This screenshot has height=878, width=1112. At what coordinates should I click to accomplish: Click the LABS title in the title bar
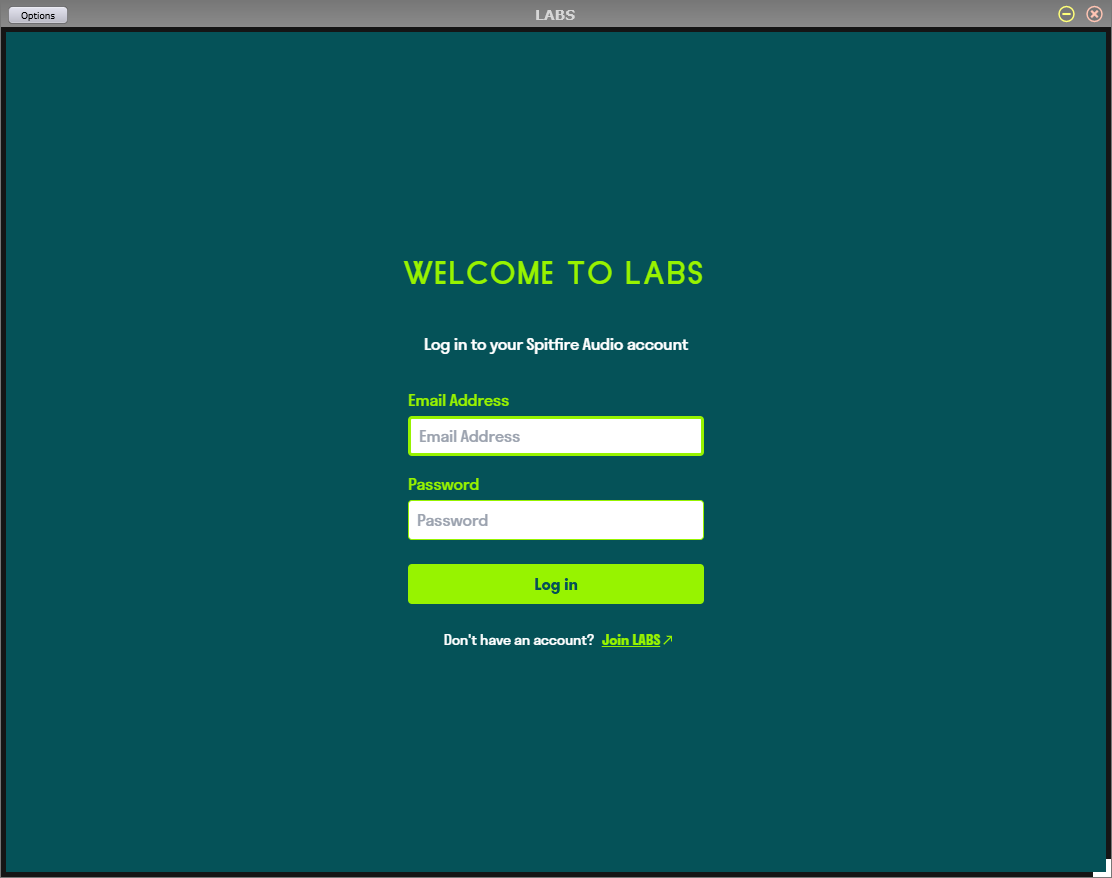[x=555, y=15]
